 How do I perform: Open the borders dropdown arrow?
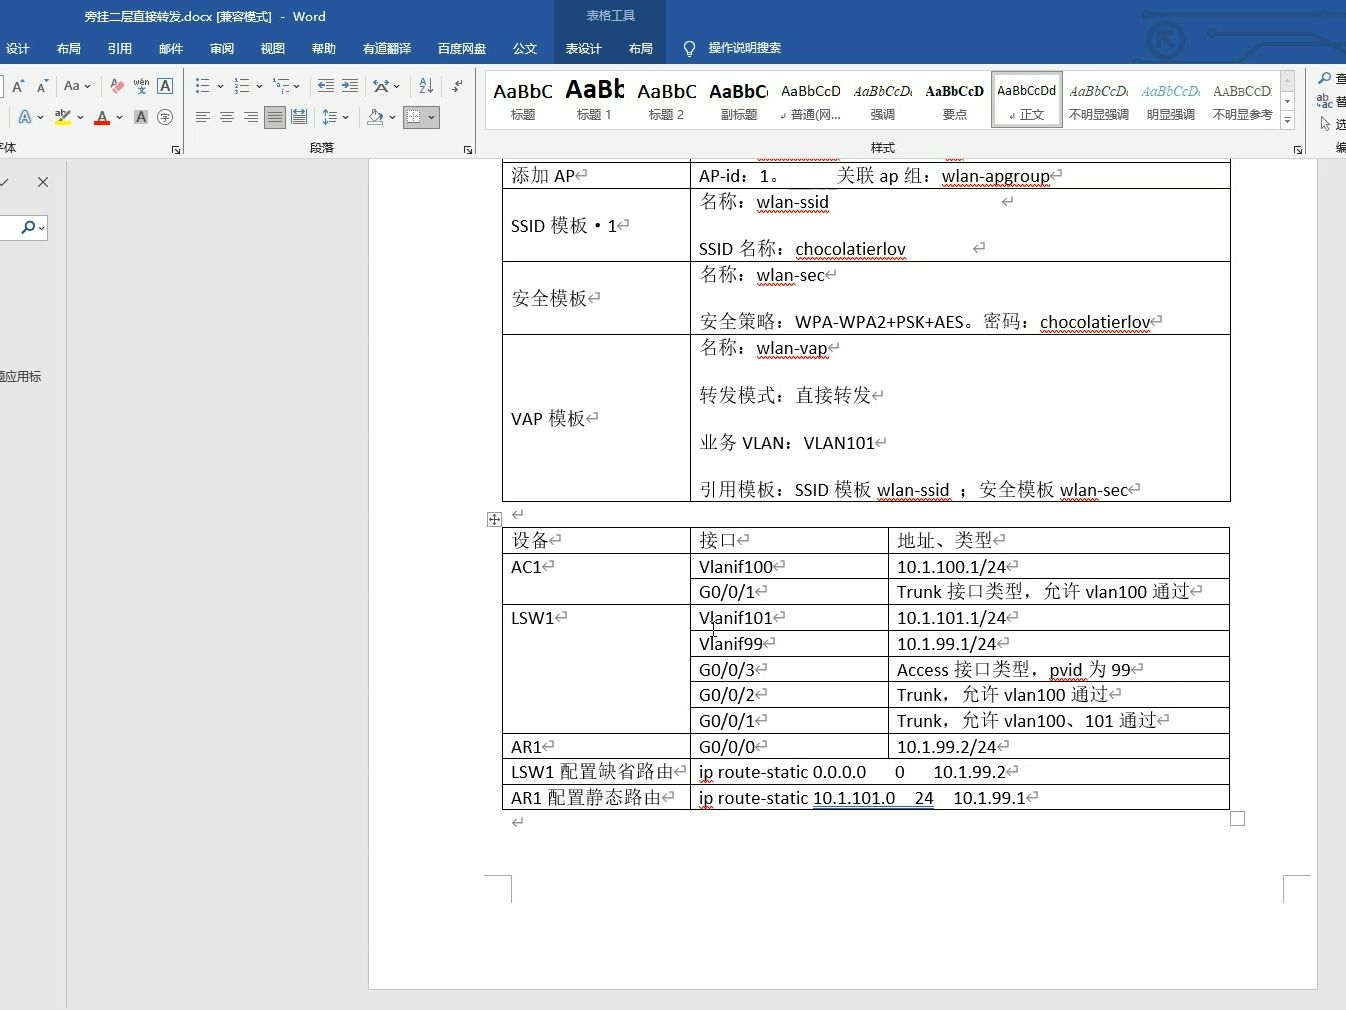432,117
